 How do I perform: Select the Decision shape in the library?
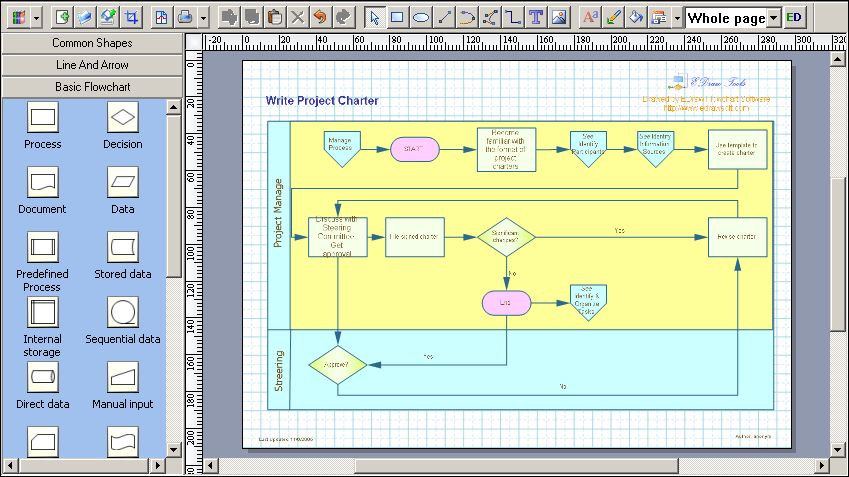(123, 118)
